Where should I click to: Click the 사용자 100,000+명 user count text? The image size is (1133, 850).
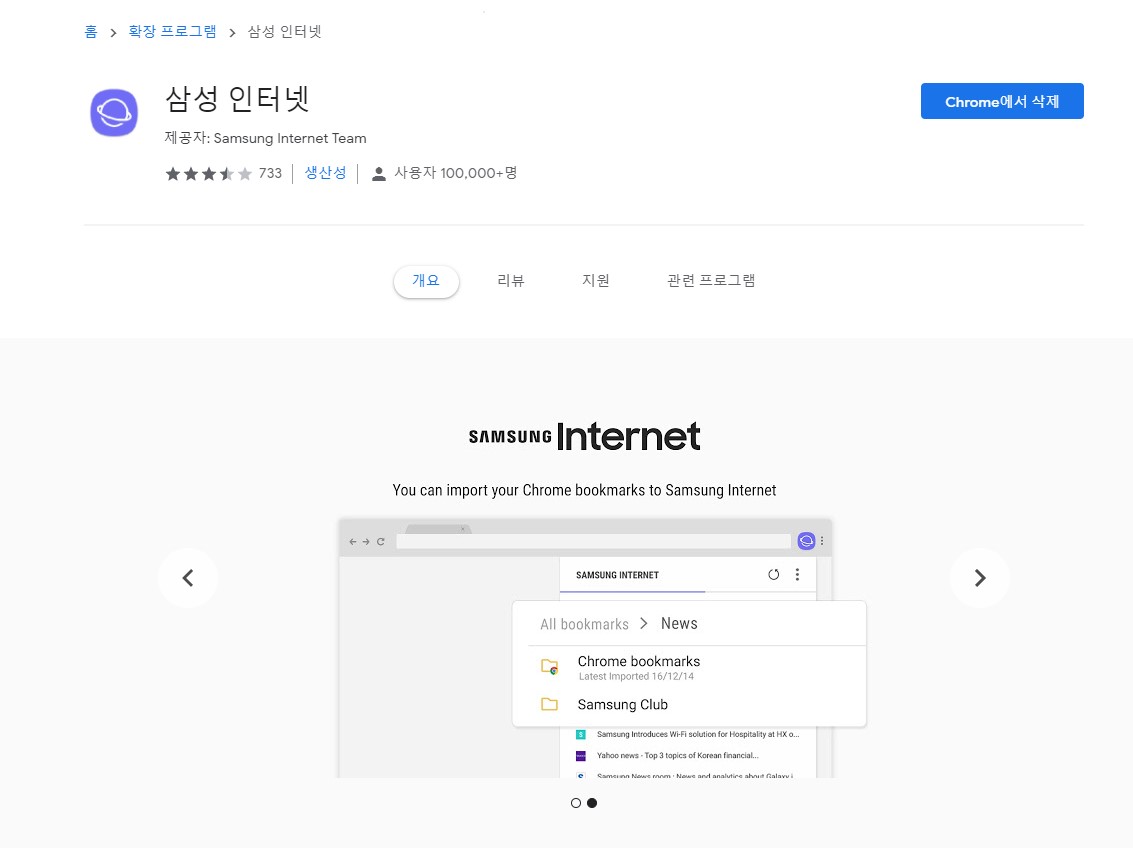[x=456, y=173]
